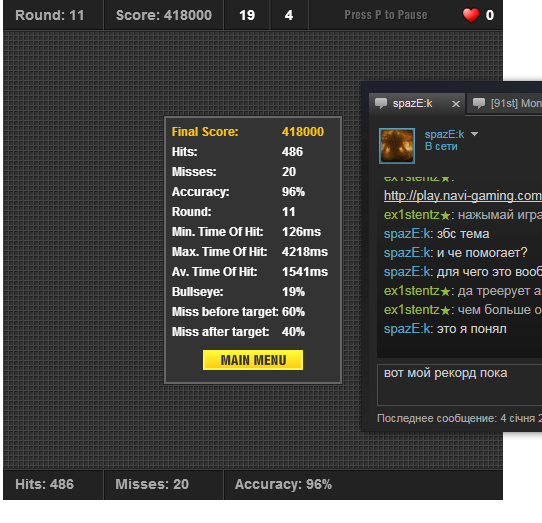This screenshot has height=523, width=542.
Task: Close the spazE:k chat tab
Action: [x=456, y=104]
